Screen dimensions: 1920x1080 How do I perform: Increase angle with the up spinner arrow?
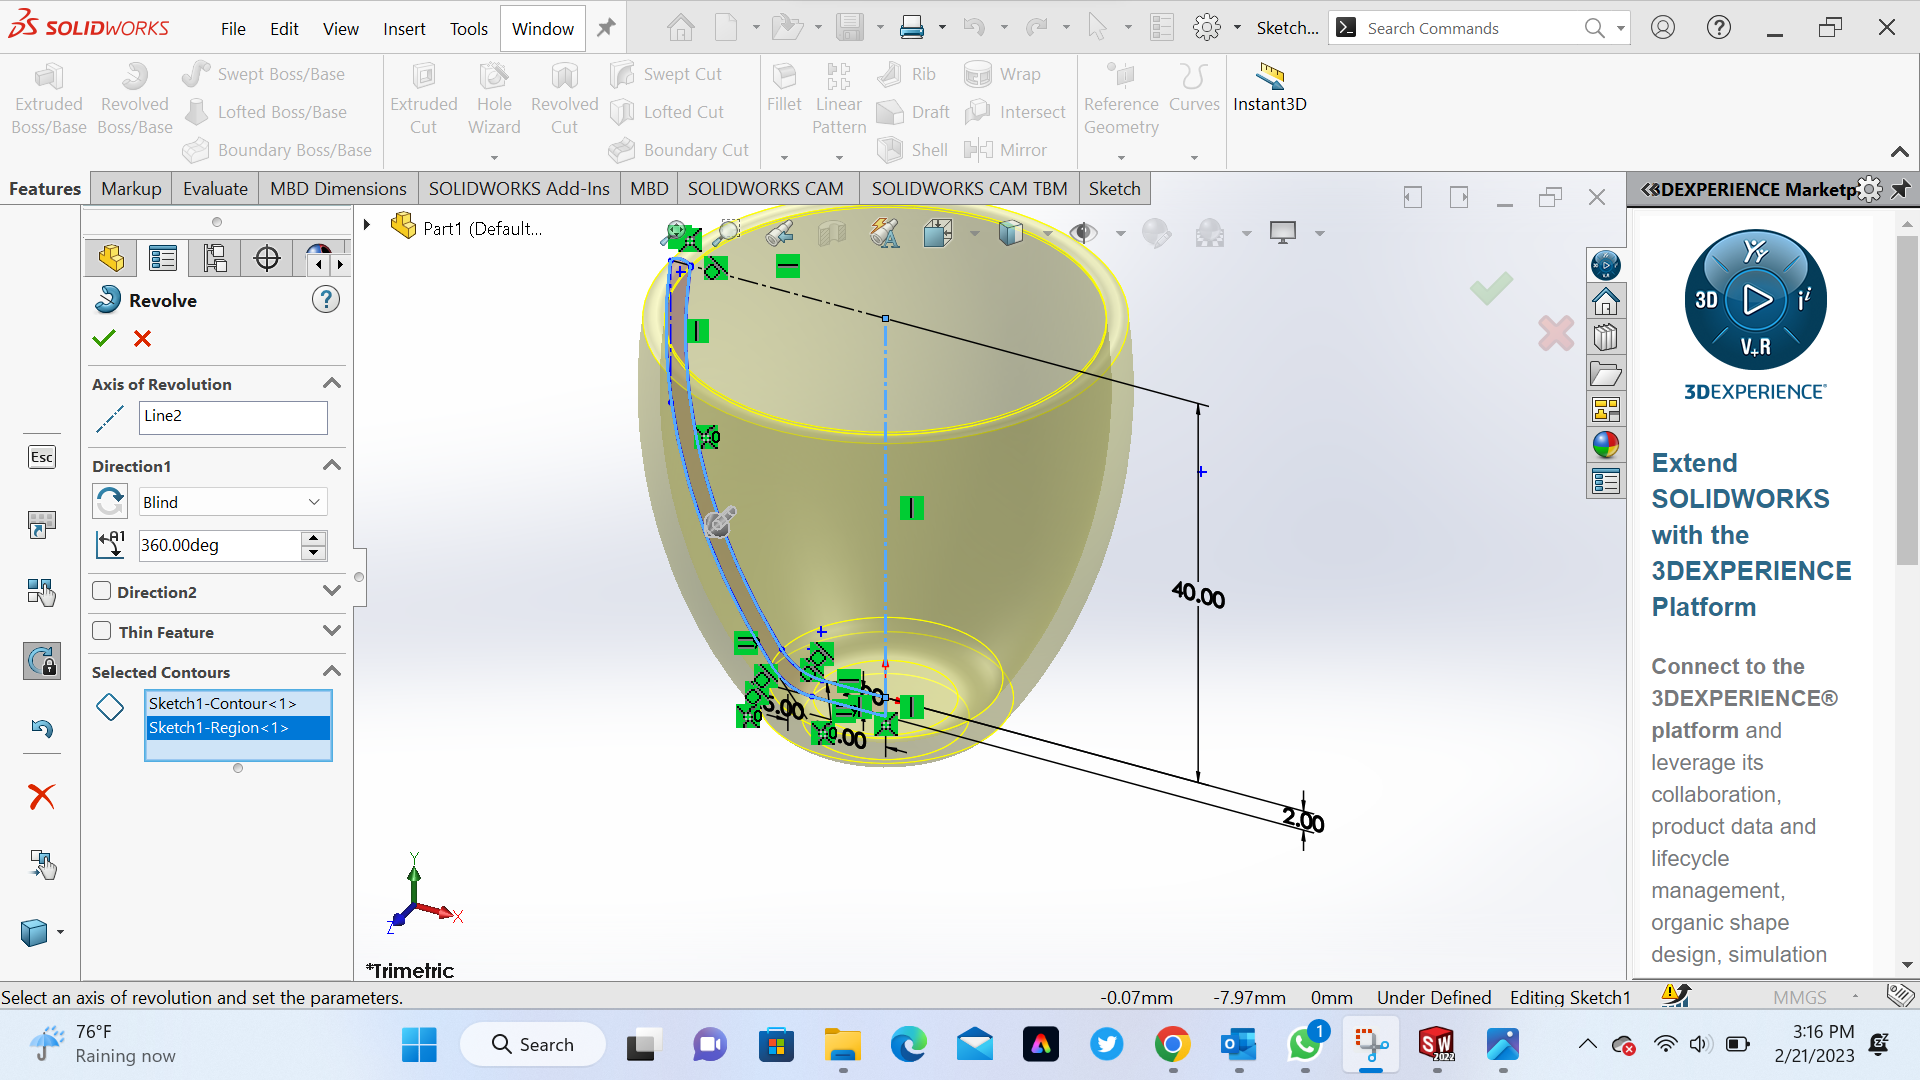pyautogui.click(x=314, y=538)
